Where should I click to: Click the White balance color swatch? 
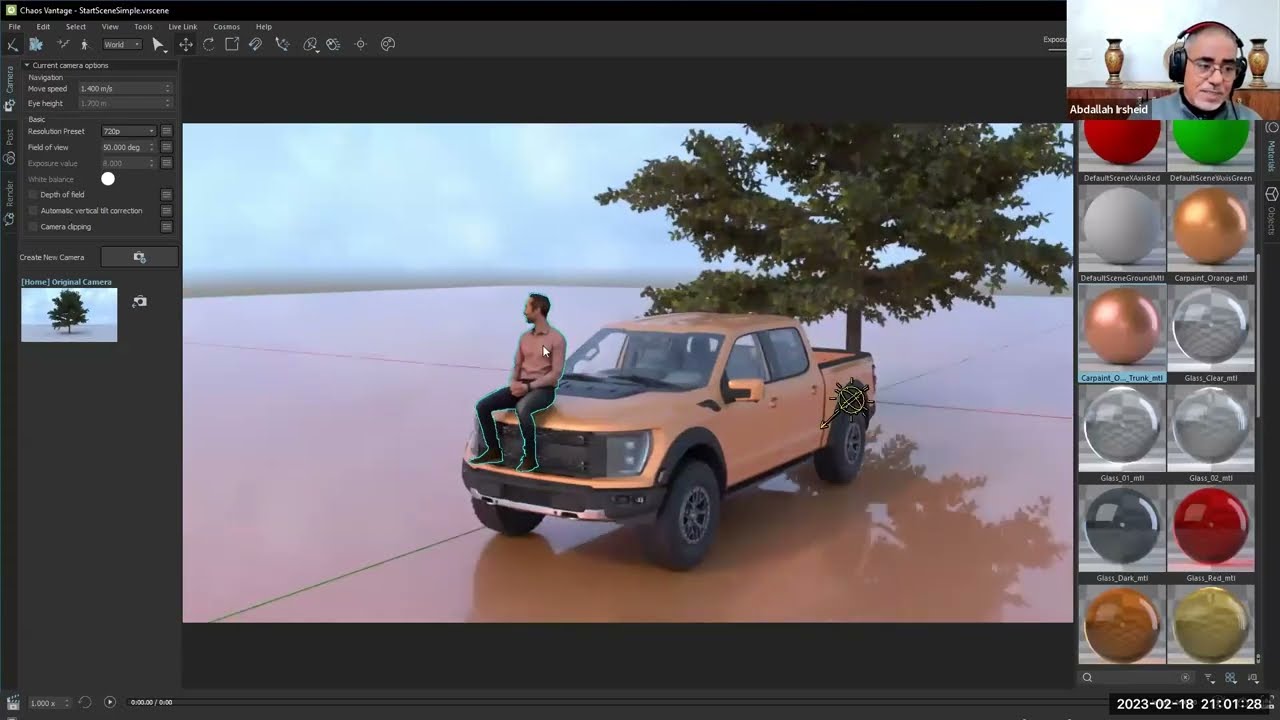click(108, 179)
